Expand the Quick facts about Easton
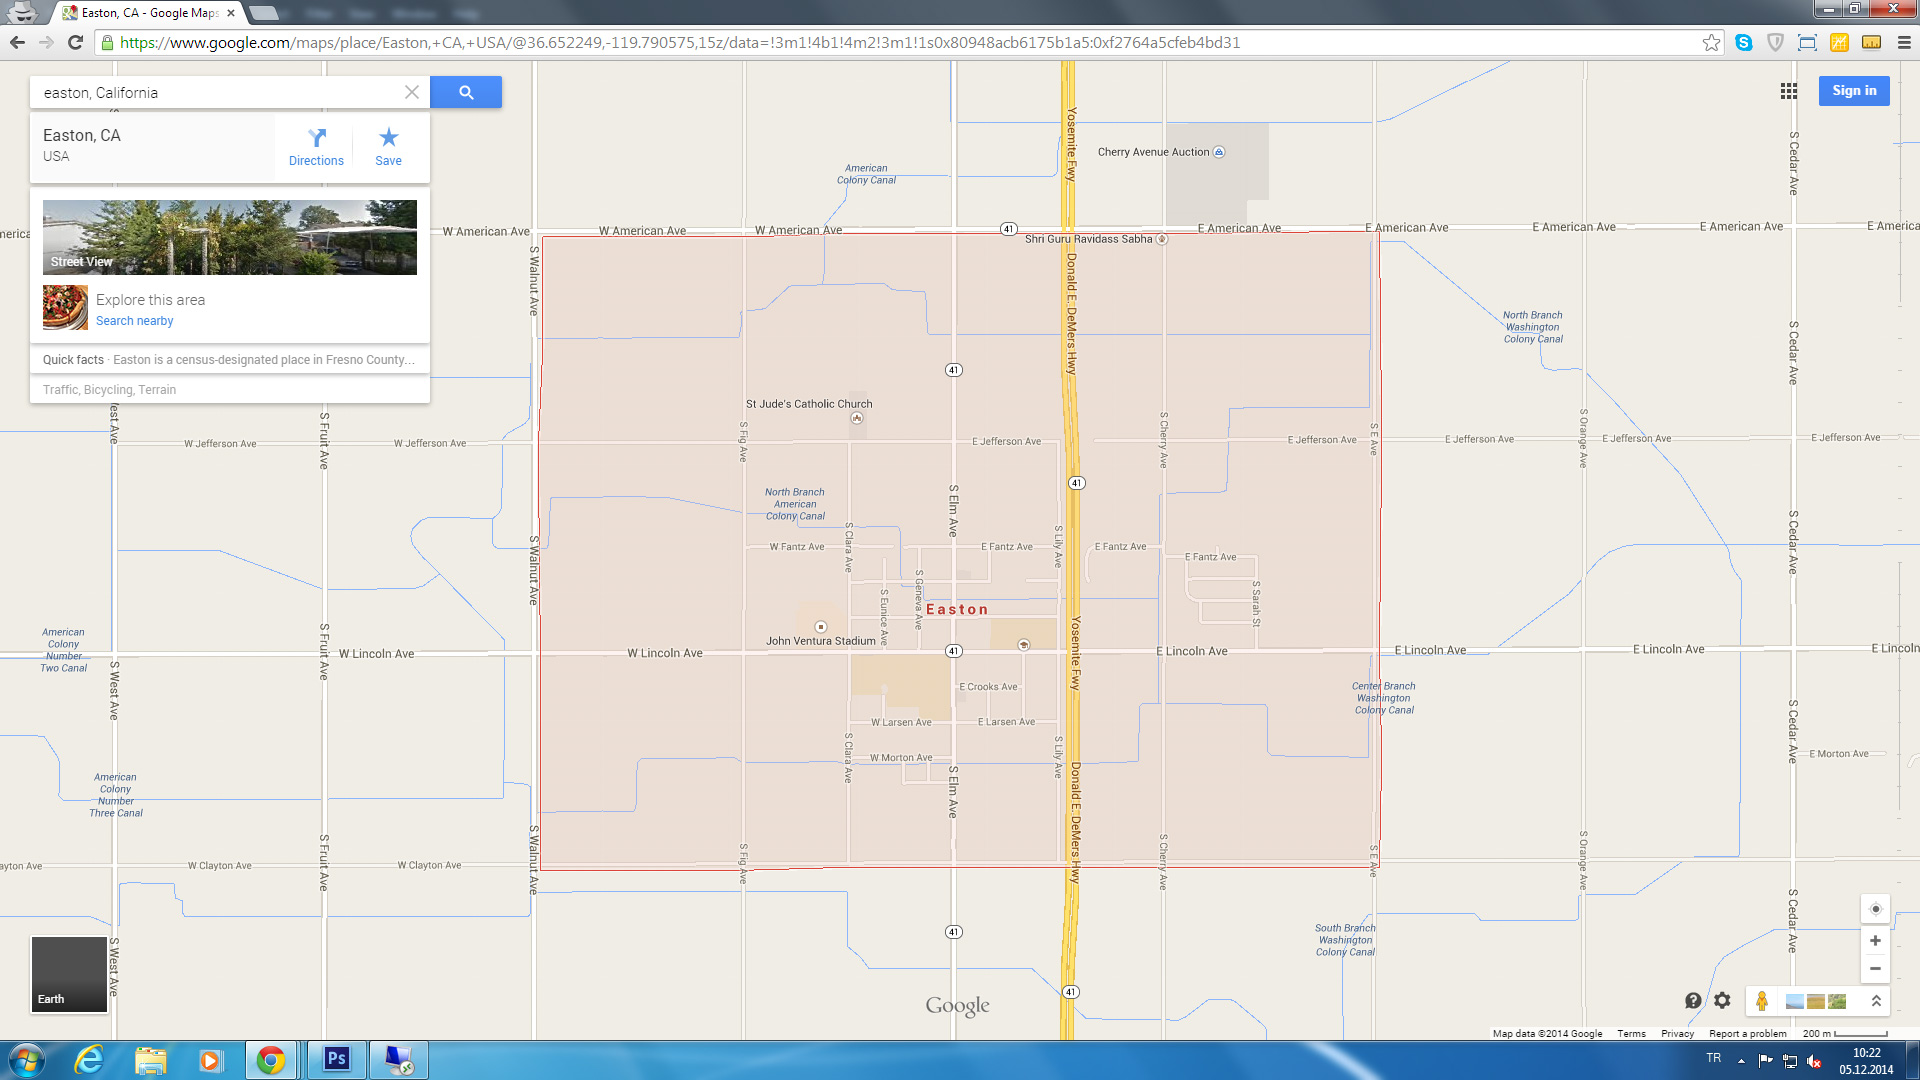The height and width of the screenshot is (1080, 1920). pos(229,360)
